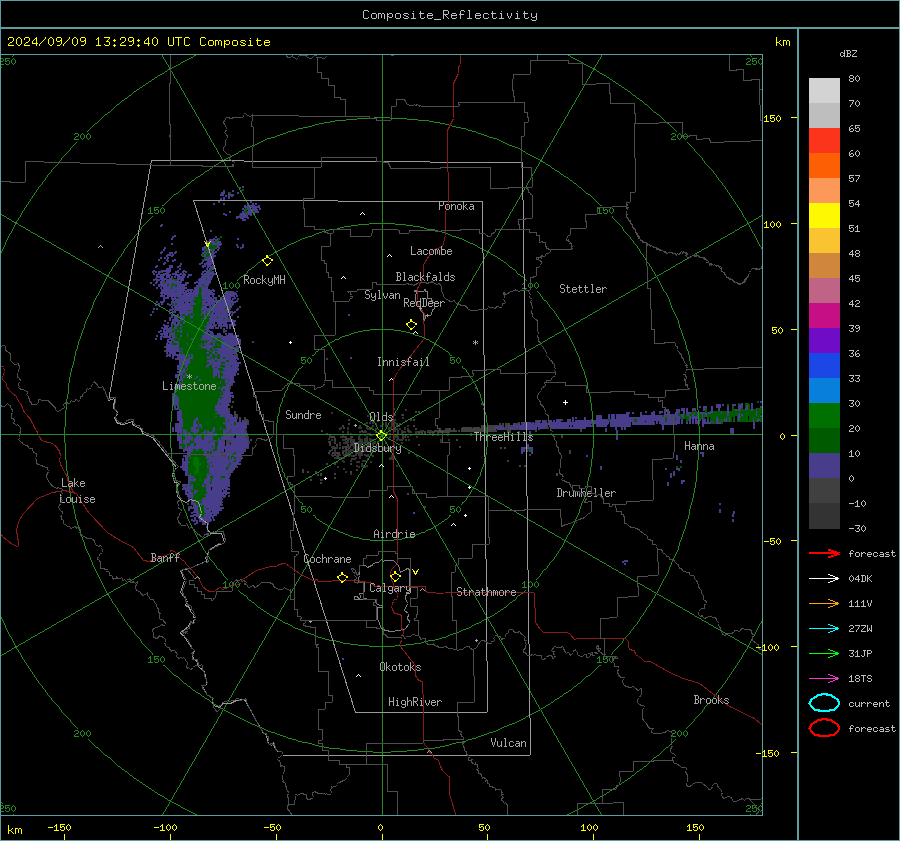The height and width of the screenshot is (841, 900).
Task: Click the orange 111V arrow in legend
Action: (824, 603)
